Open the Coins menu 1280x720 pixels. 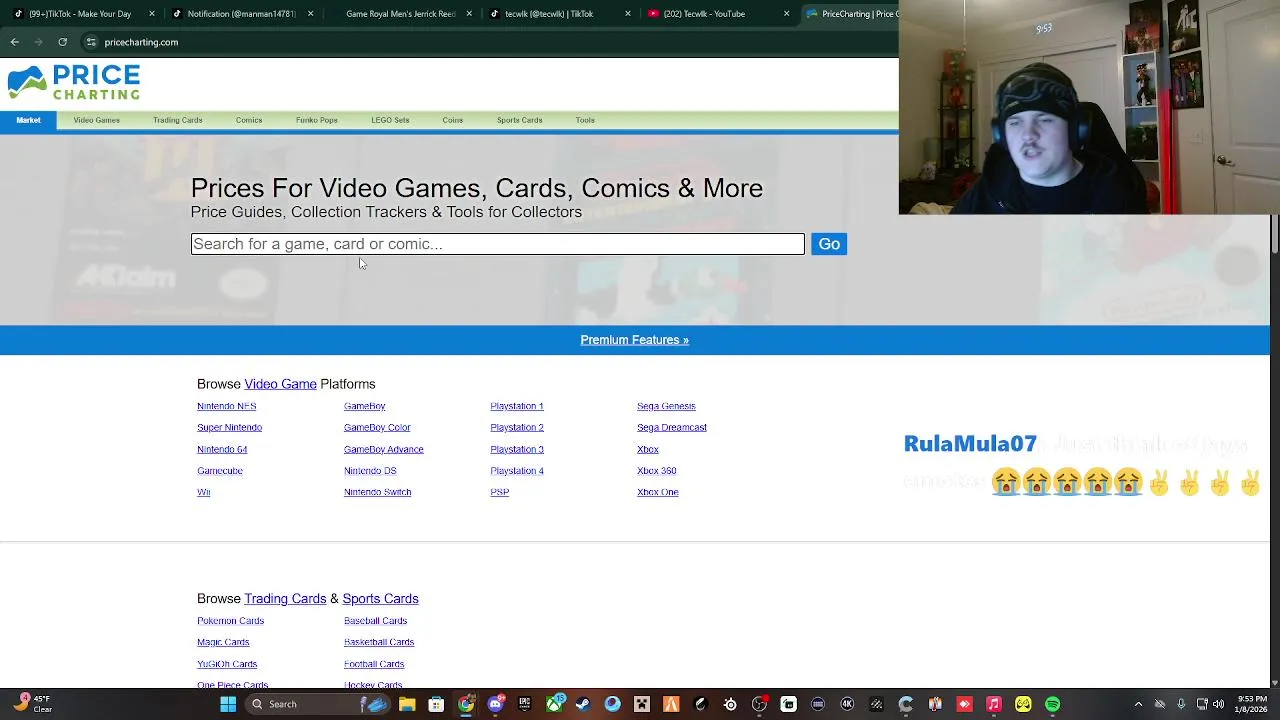(x=452, y=120)
